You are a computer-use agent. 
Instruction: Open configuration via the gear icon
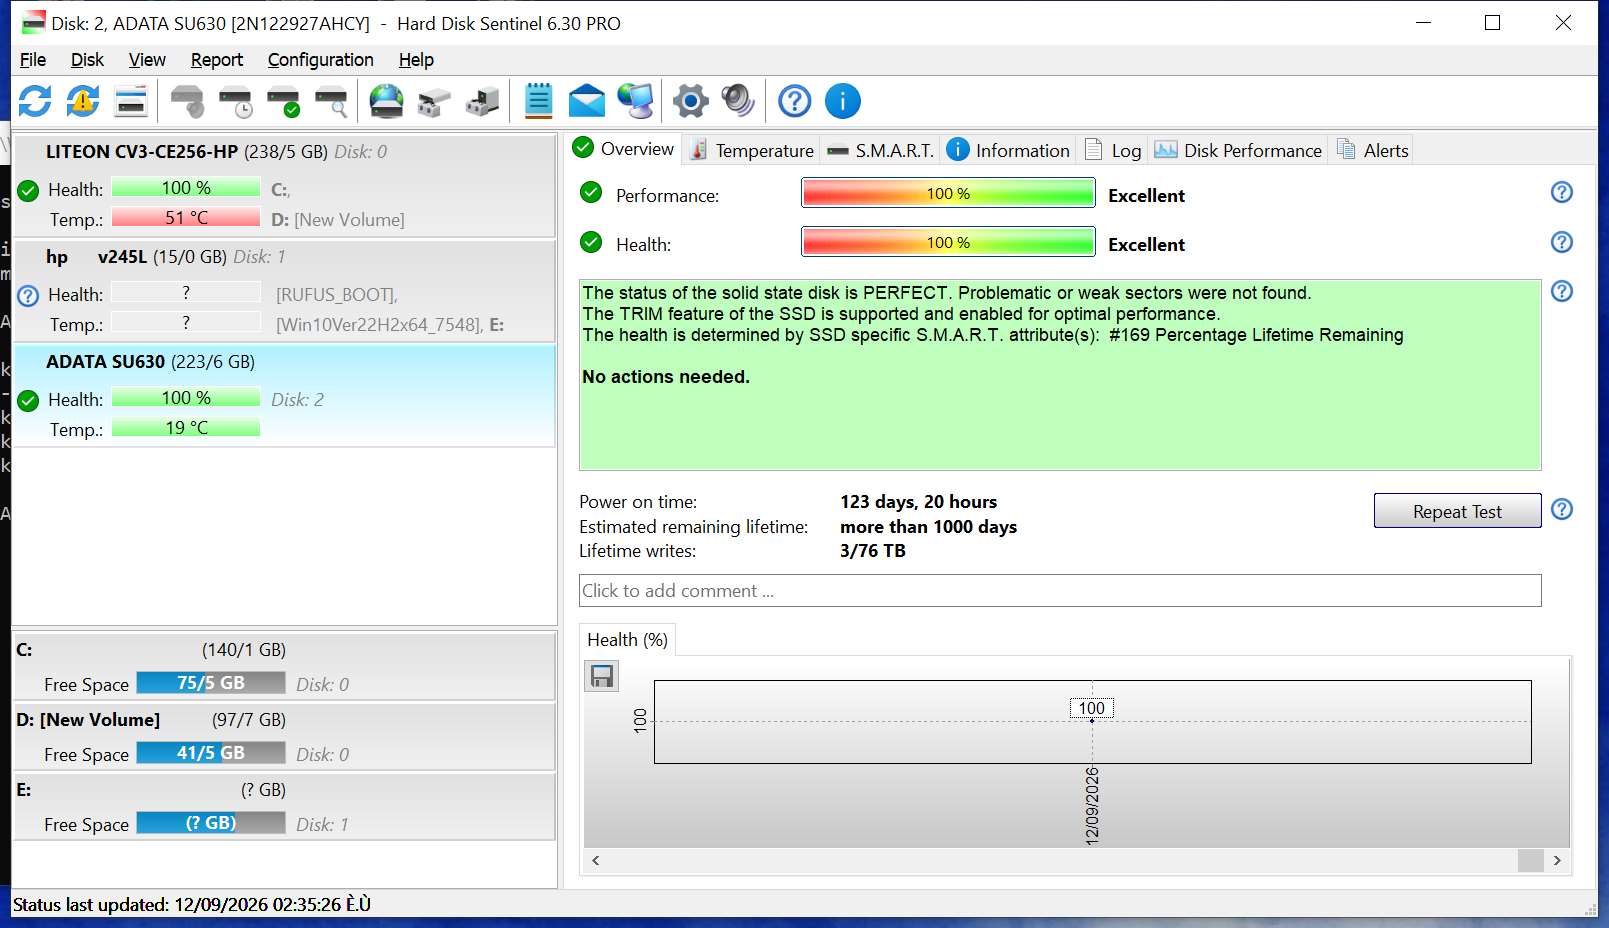pos(690,101)
